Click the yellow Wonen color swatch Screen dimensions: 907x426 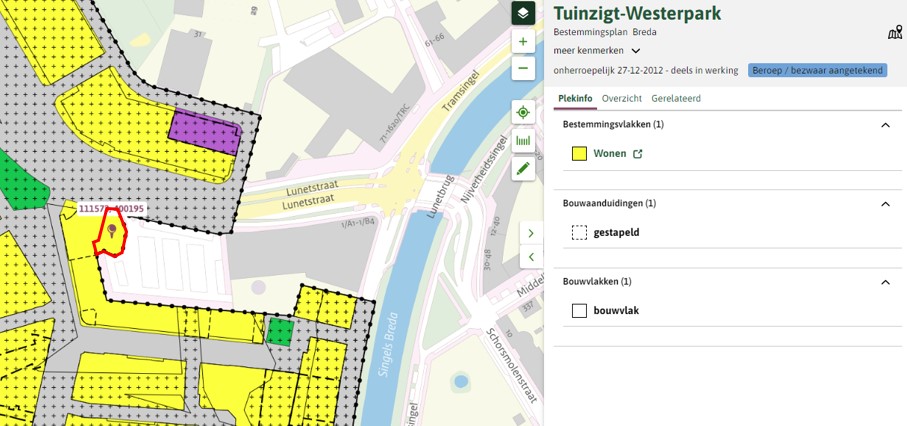(579, 153)
